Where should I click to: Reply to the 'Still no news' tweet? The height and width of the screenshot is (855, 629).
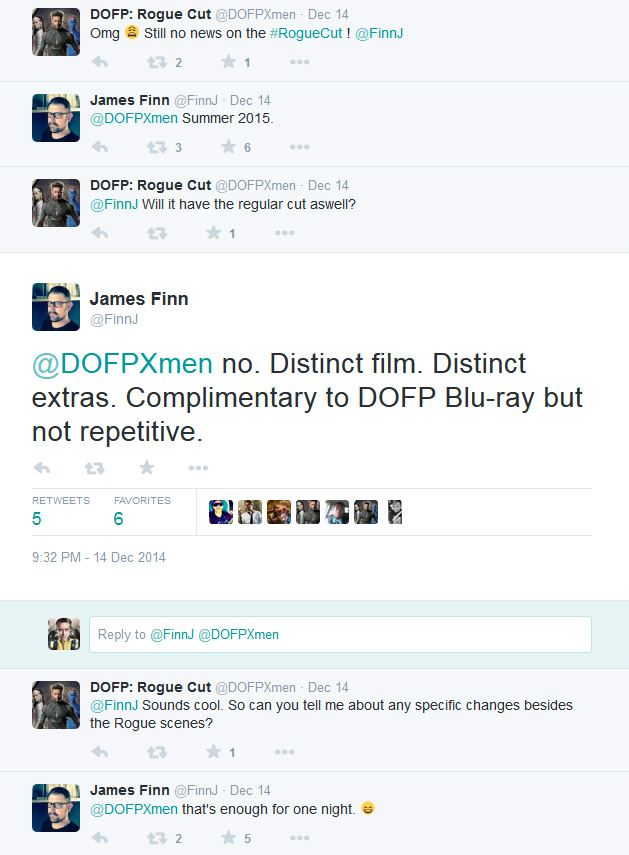100,62
